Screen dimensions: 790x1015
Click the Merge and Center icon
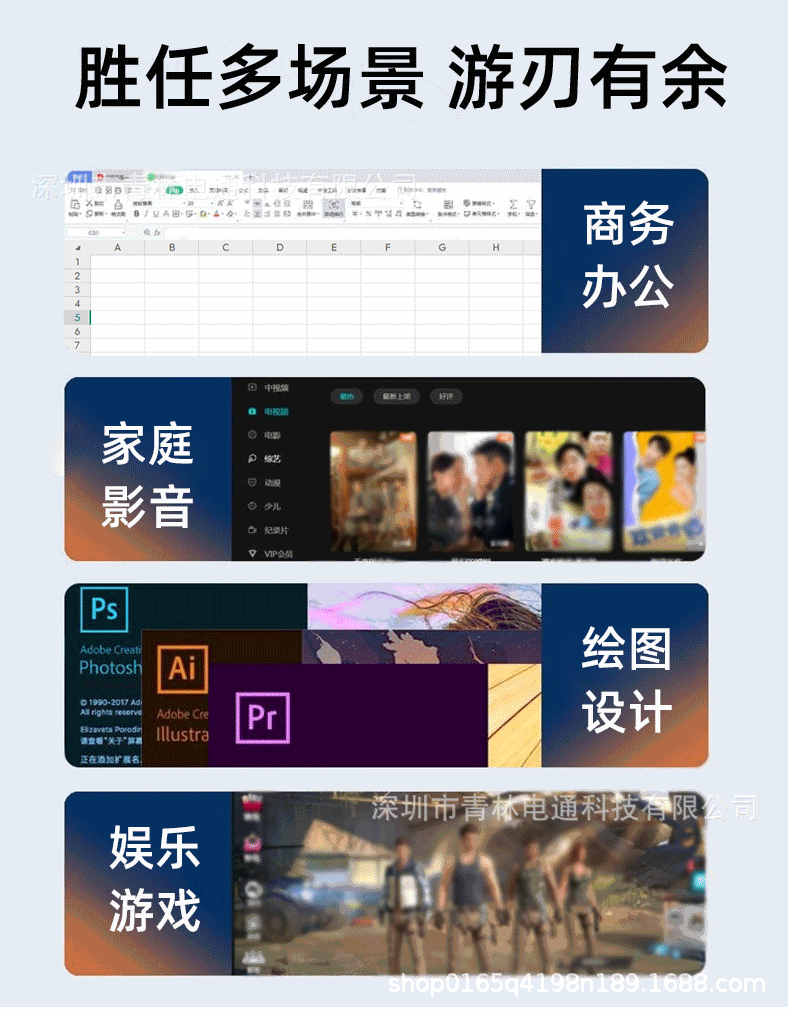pyautogui.click(x=308, y=205)
